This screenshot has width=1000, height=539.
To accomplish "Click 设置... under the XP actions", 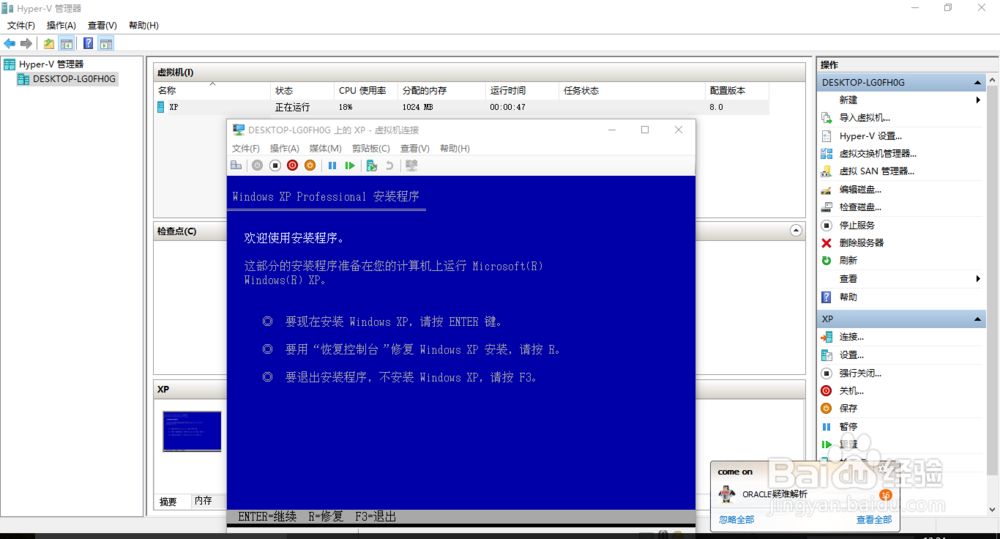I will coord(851,355).
